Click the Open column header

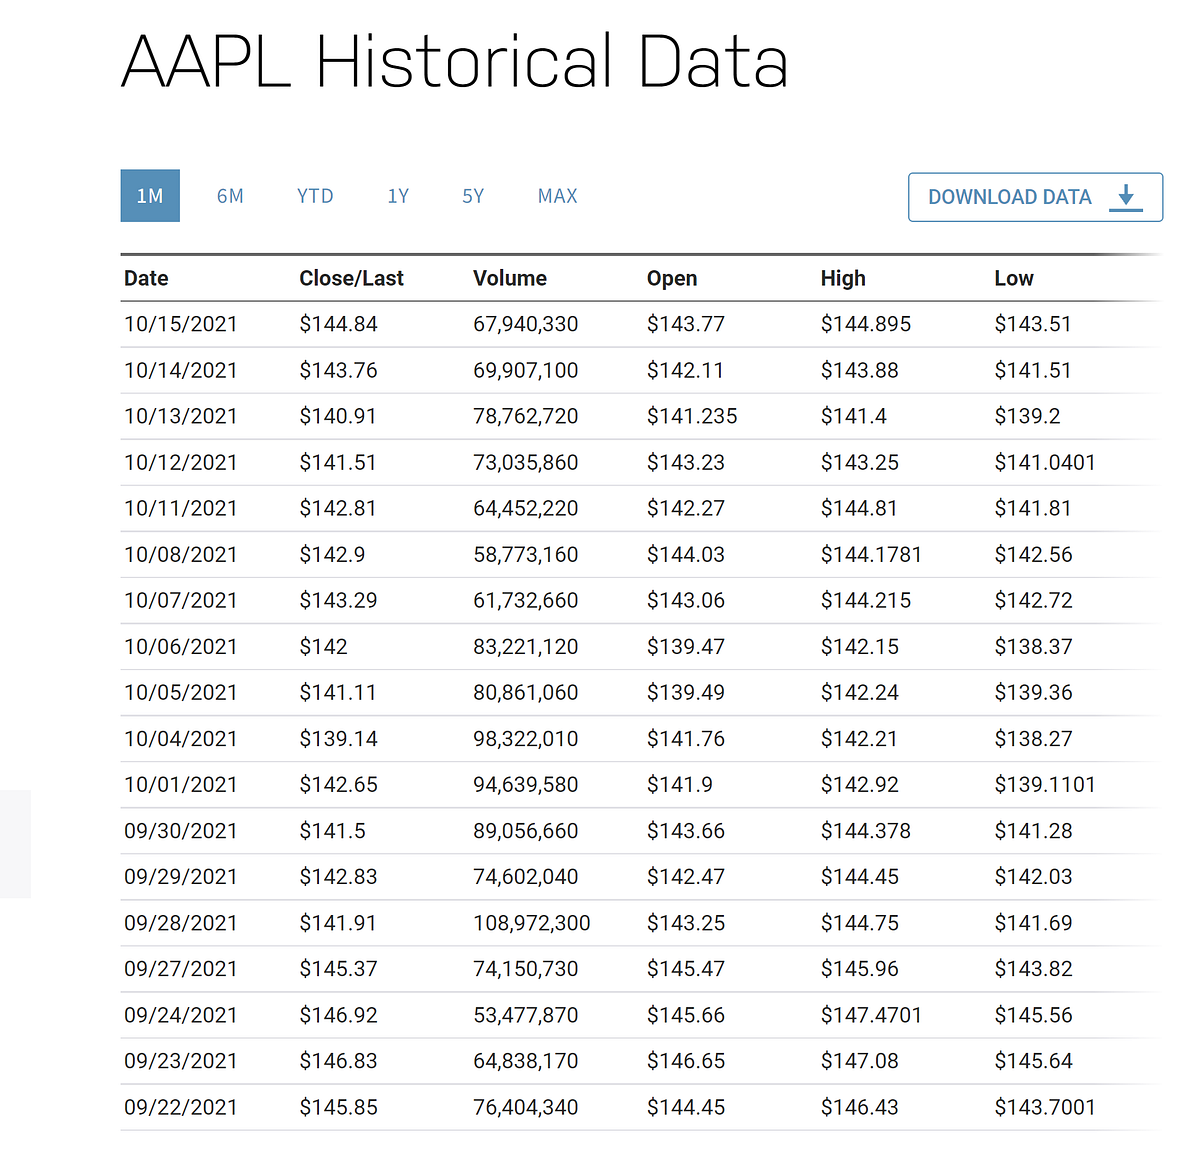[x=672, y=278]
